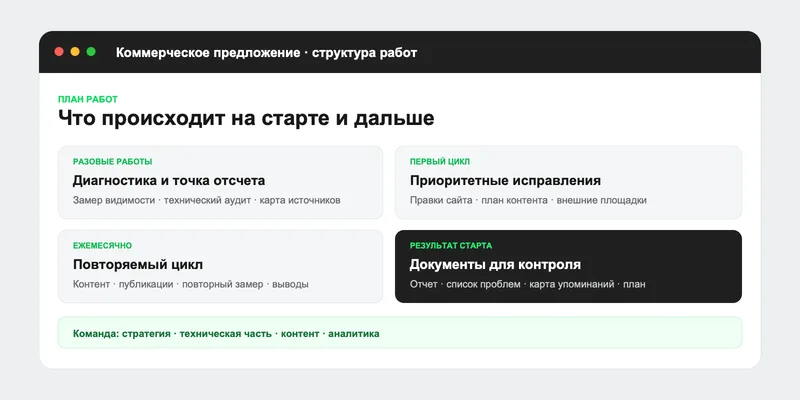Click the yellow minimize window dot
This screenshot has width=800, height=400.
click(75, 52)
